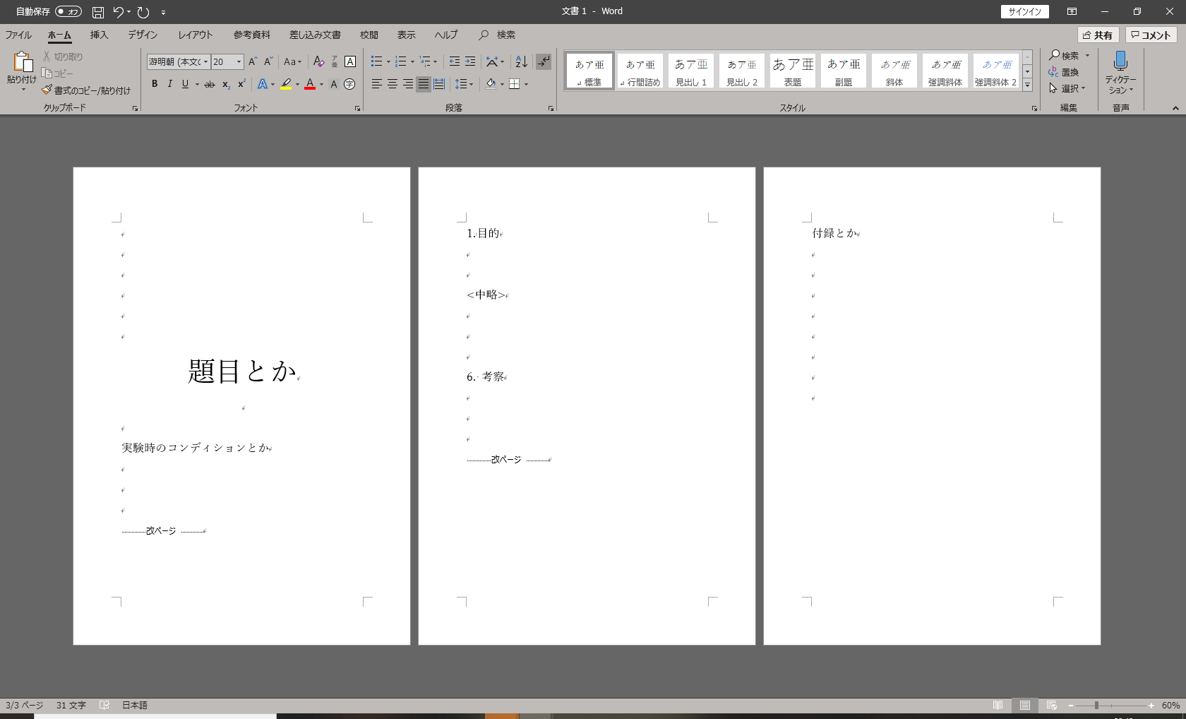
Task: Open the 游明朝 font name dropdown
Action: pyautogui.click(x=206, y=62)
